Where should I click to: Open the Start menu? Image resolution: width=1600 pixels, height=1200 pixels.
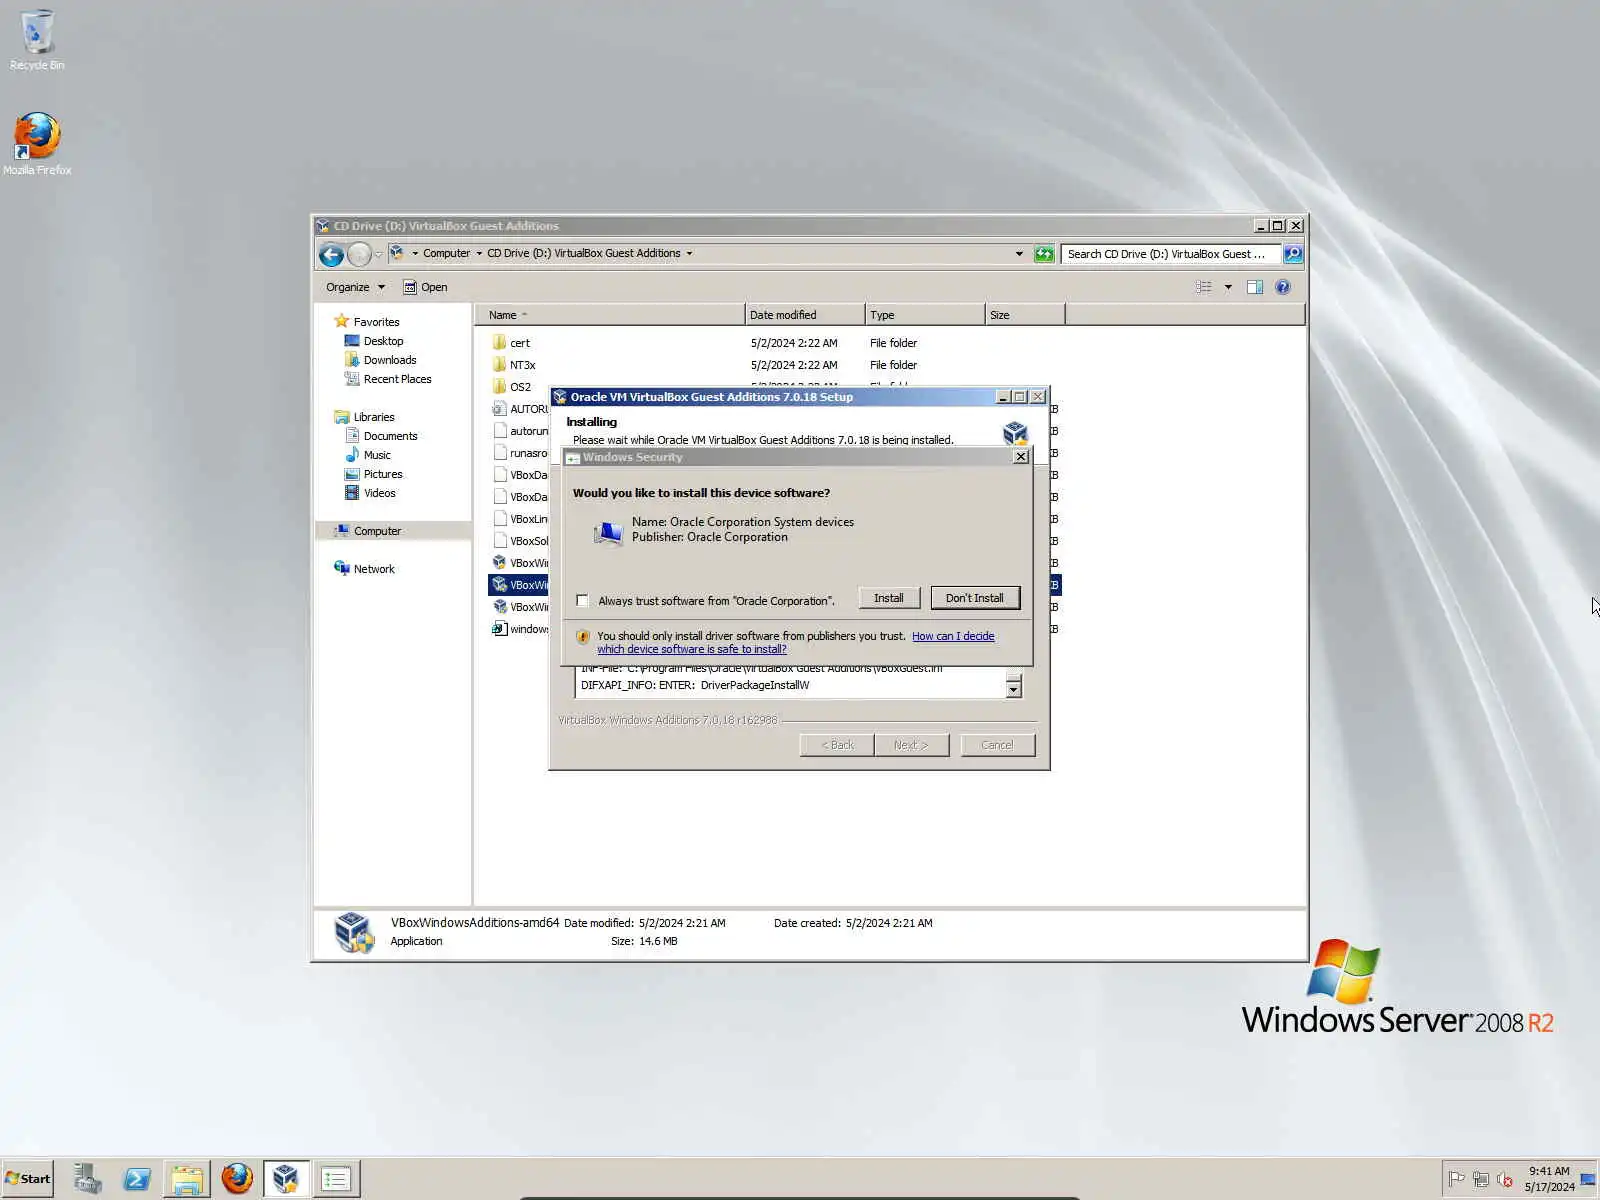pos(28,1178)
